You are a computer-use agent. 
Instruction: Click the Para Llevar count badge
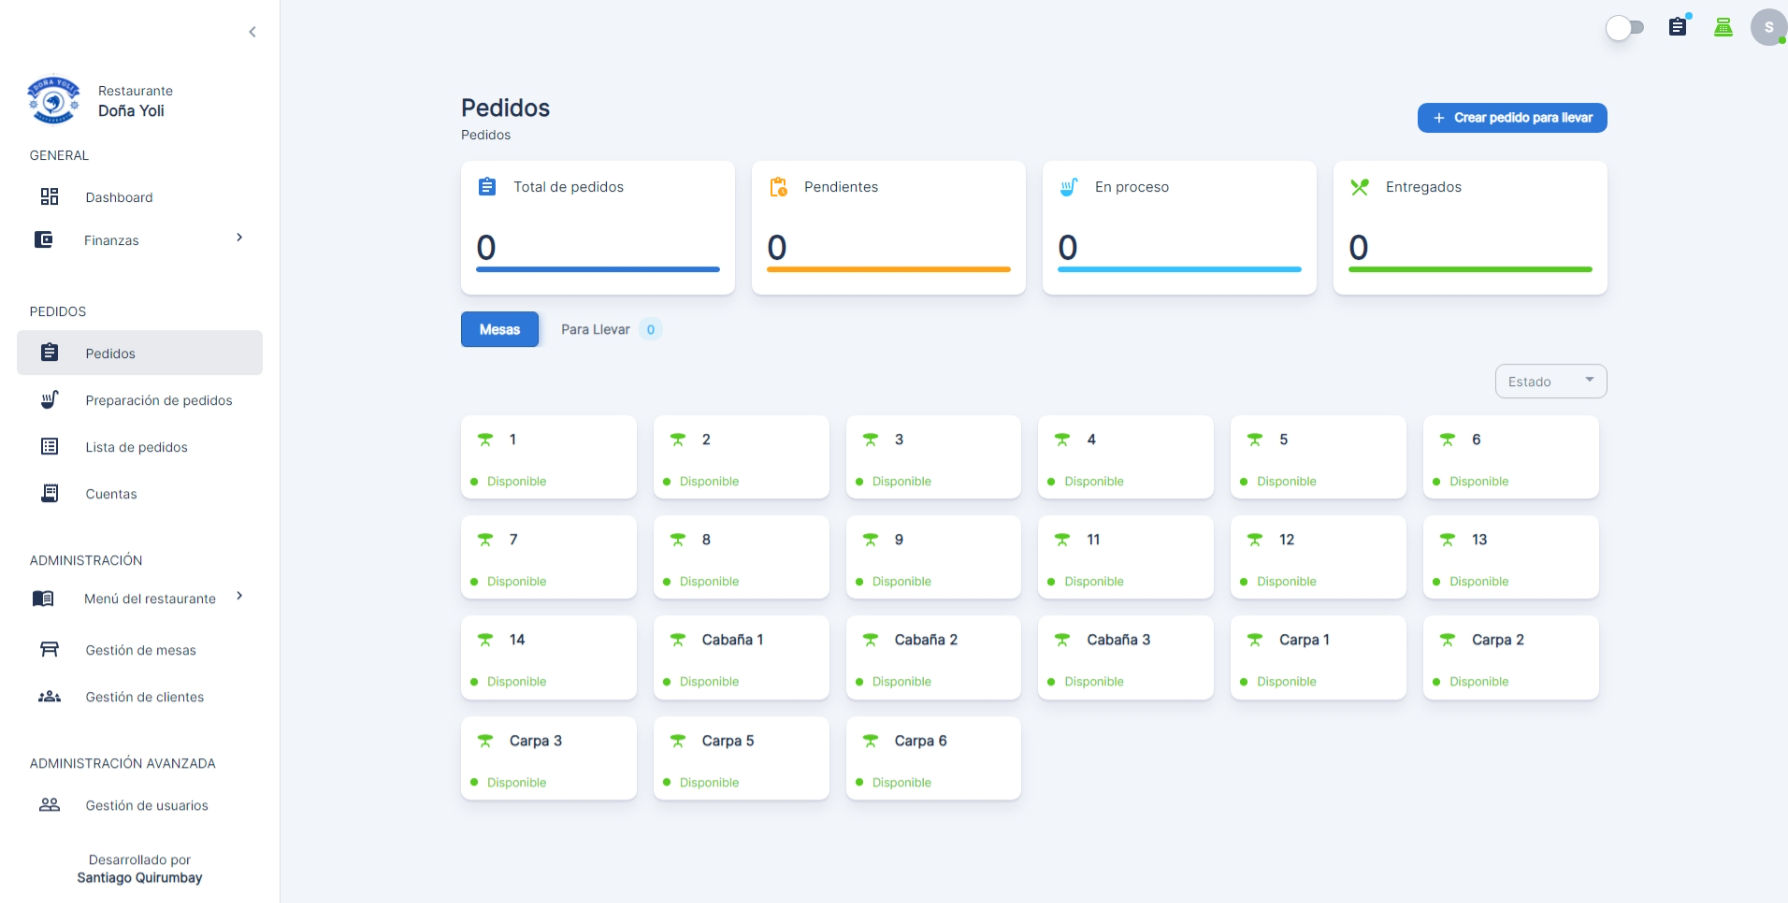[650, 329]
